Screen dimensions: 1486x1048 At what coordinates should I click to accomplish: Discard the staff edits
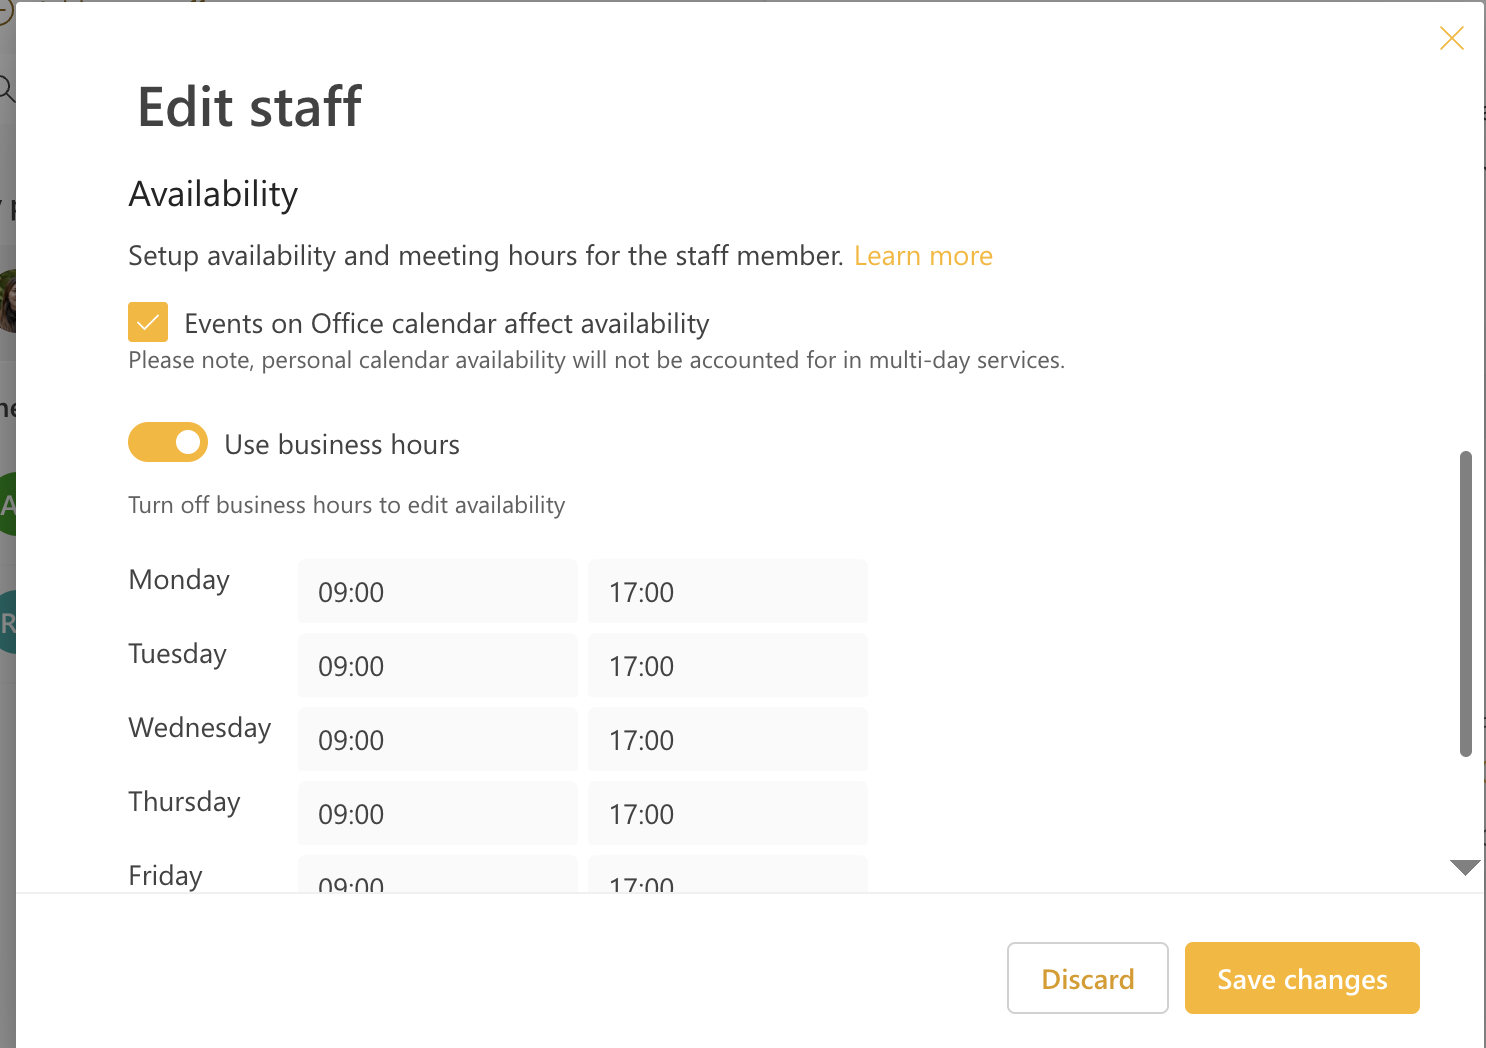point(1088,978)
